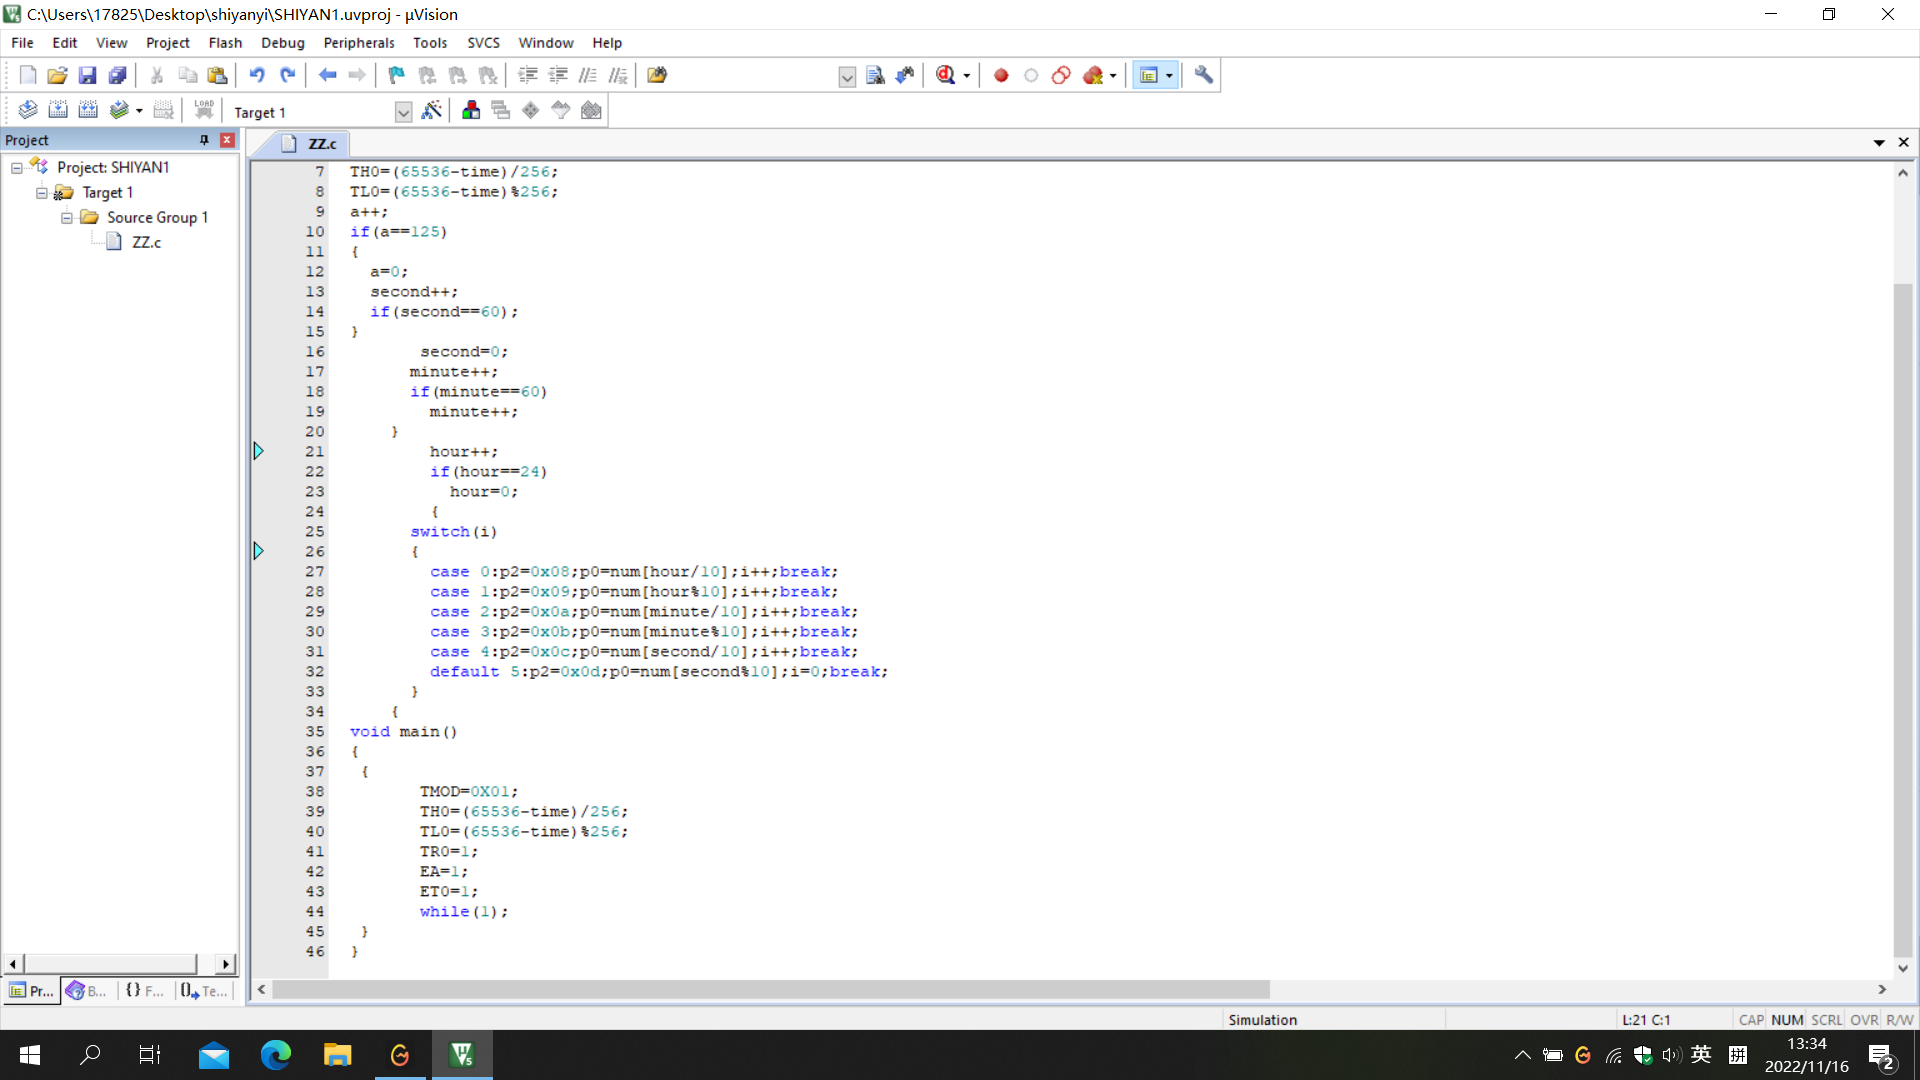
Task: Open the File menu
Action: point(22,43)
